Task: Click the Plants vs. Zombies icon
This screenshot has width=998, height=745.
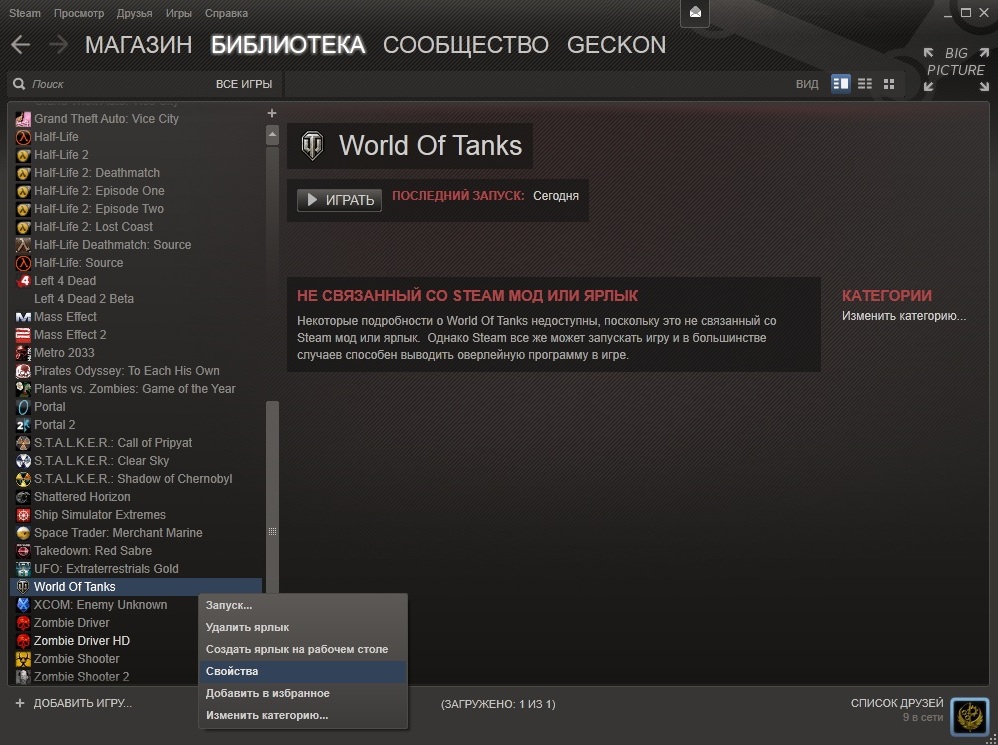Action: point(23,389)
